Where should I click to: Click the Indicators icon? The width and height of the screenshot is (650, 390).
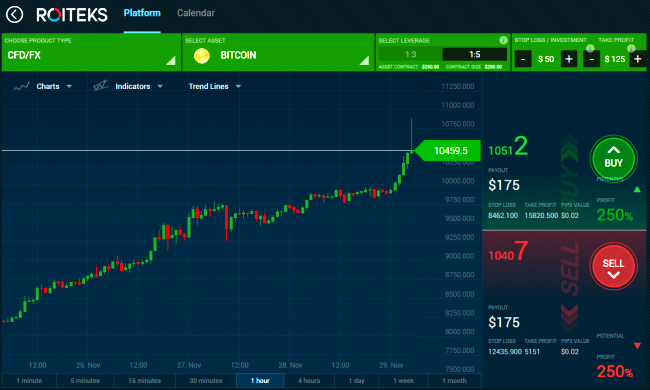pyautogui.click(x=101, y=85)
